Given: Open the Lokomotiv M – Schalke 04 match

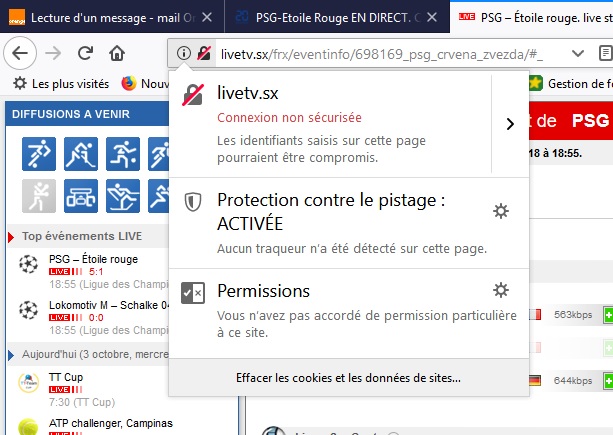Looking at the screenshot, I should tap(109, 305).
